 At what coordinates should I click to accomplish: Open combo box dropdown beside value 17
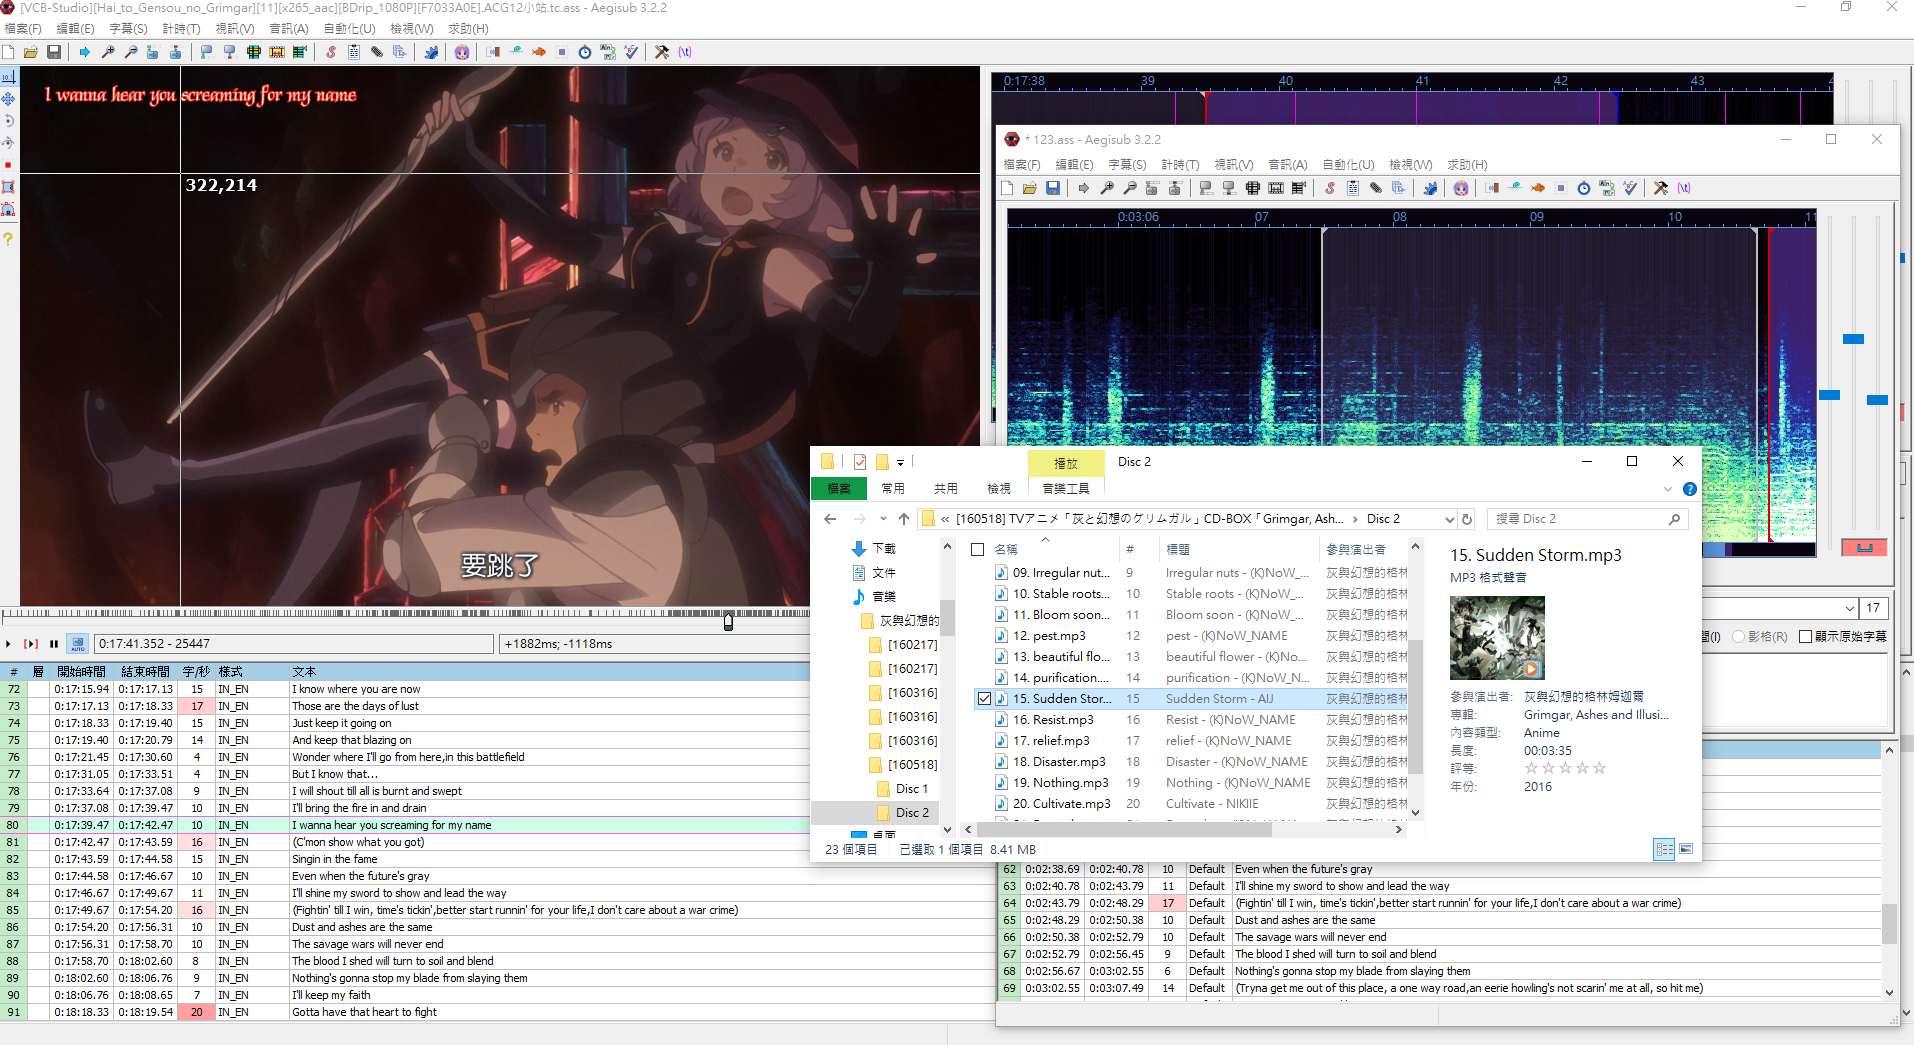tap(1849, 608)
